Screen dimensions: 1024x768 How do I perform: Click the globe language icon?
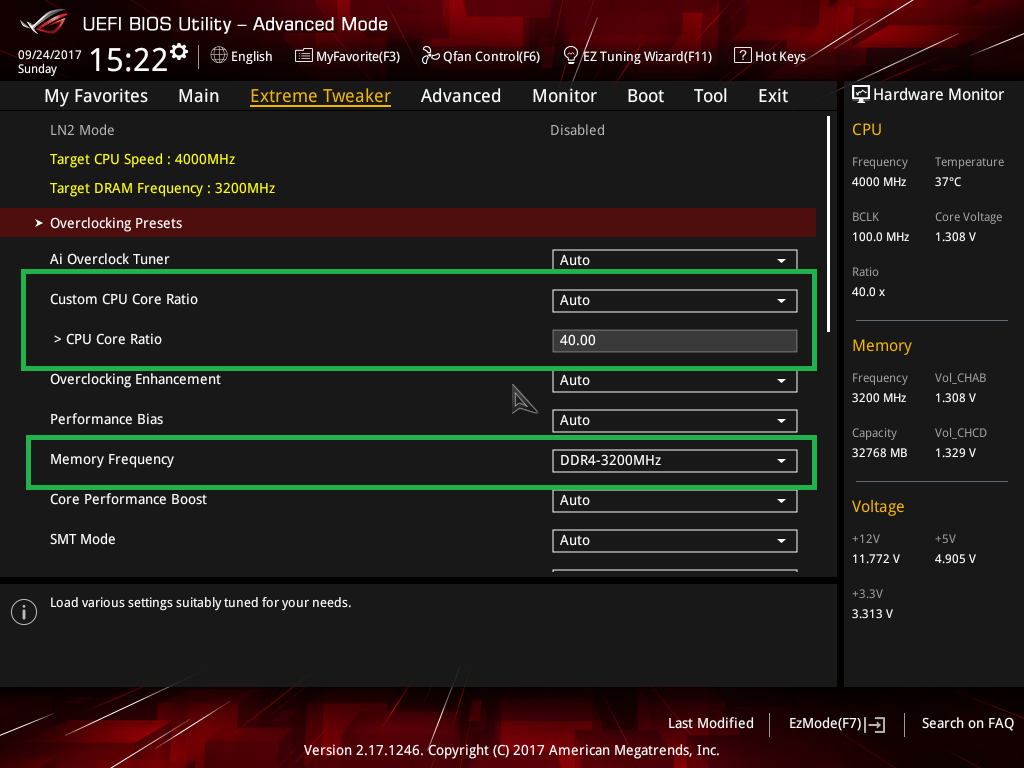219,56
